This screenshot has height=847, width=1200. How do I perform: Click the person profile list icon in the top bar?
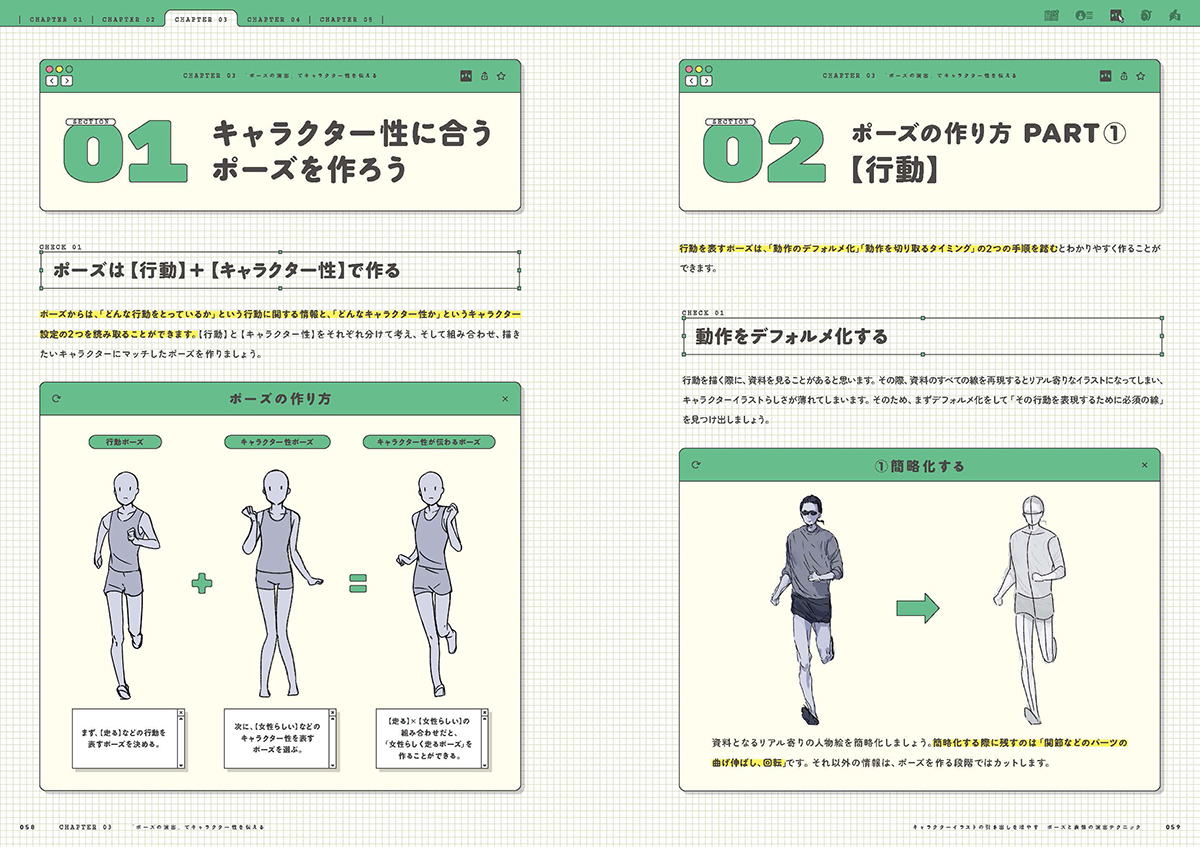click(1083, 15)
